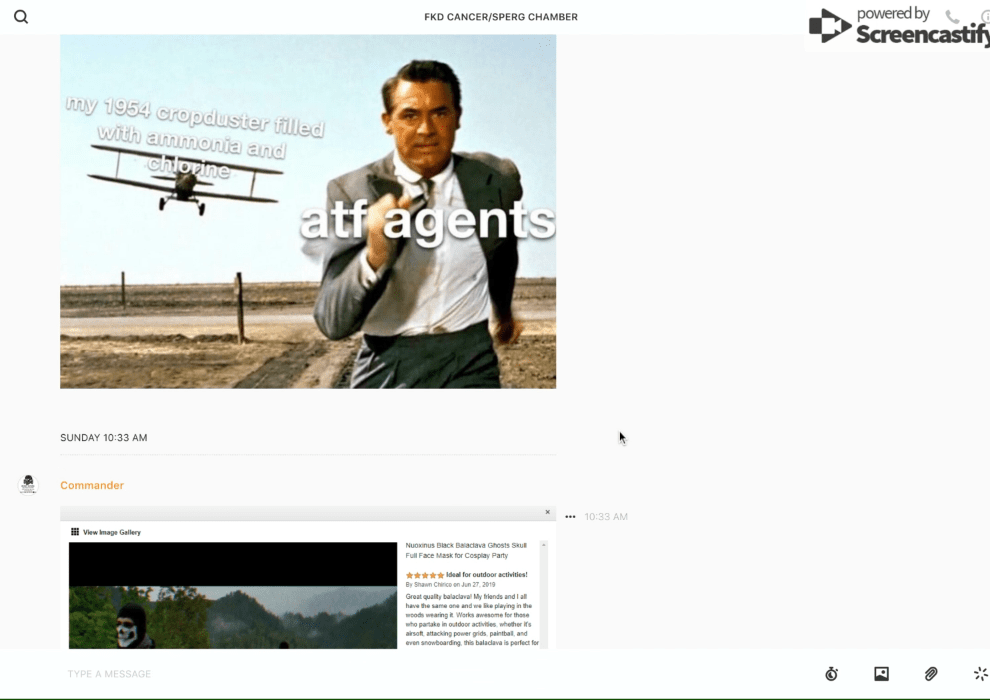Click the picture icon to send an image
This screenshot has width=990, height=700.
881,674
